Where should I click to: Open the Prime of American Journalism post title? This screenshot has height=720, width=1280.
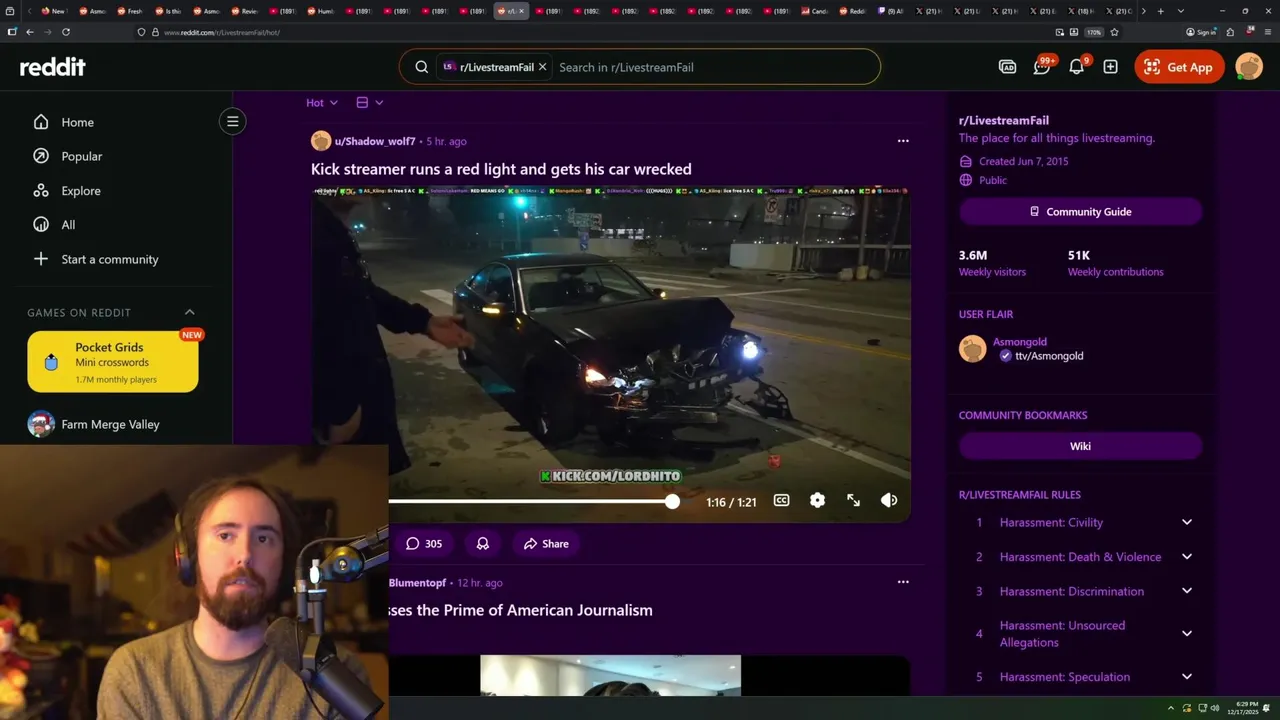(x=520, y=610)
